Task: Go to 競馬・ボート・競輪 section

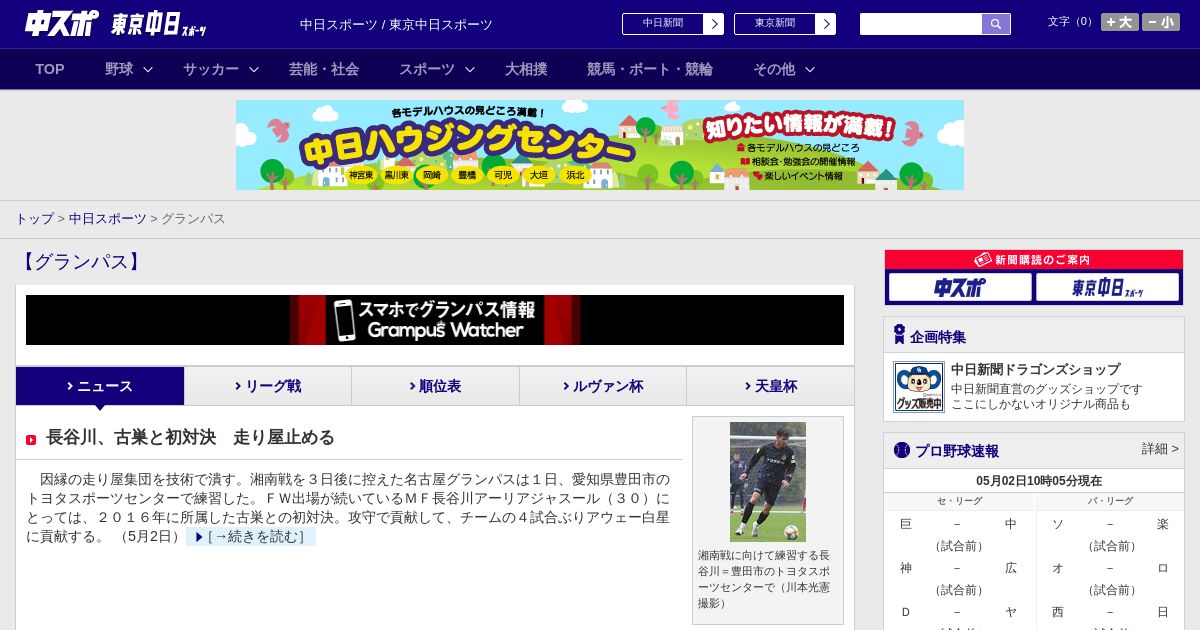Action: click(x=650, y=69)
